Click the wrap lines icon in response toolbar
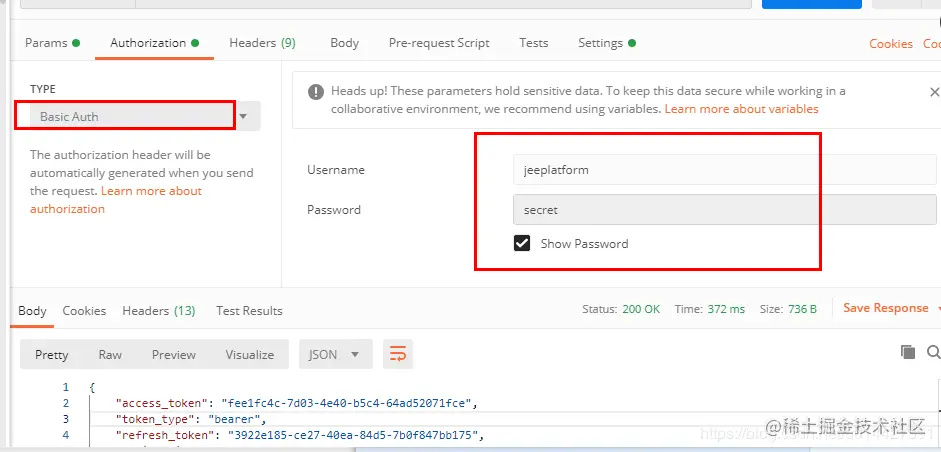Viewport: 941px width, 452px height. point(398,354)
